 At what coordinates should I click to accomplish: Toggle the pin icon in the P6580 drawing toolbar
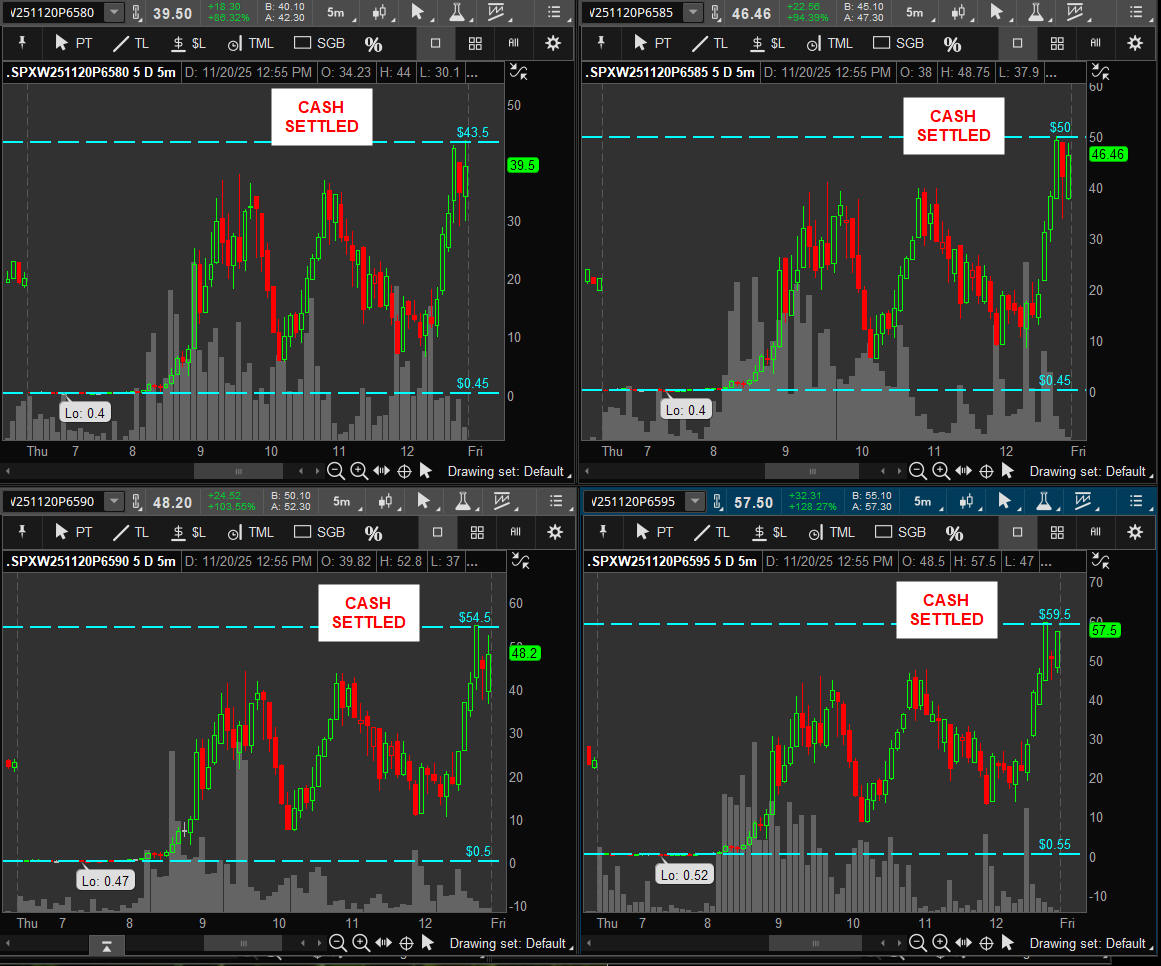coord(20,43)
